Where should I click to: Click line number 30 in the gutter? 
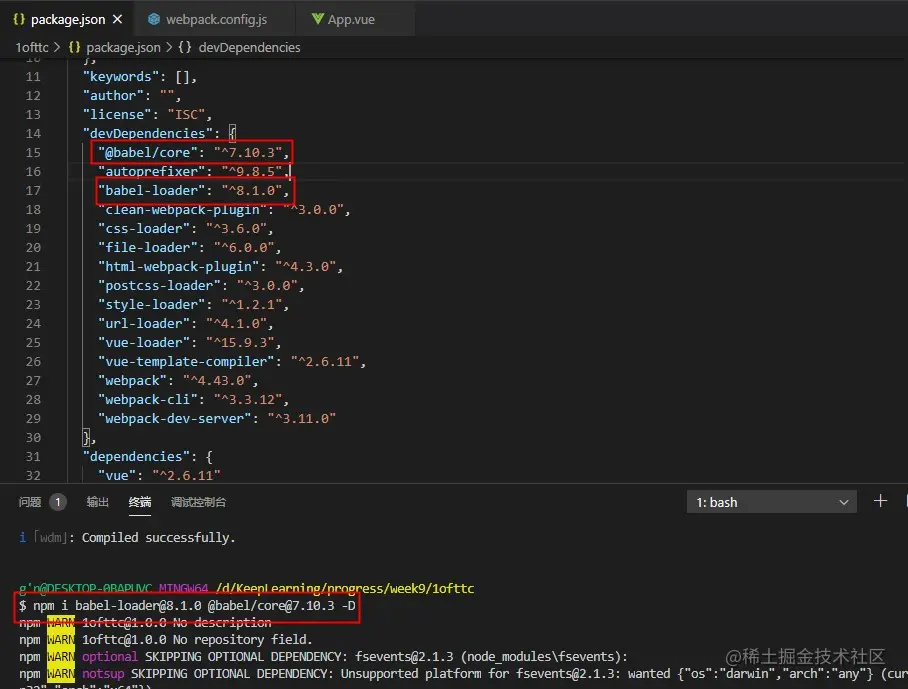(33, 437)
